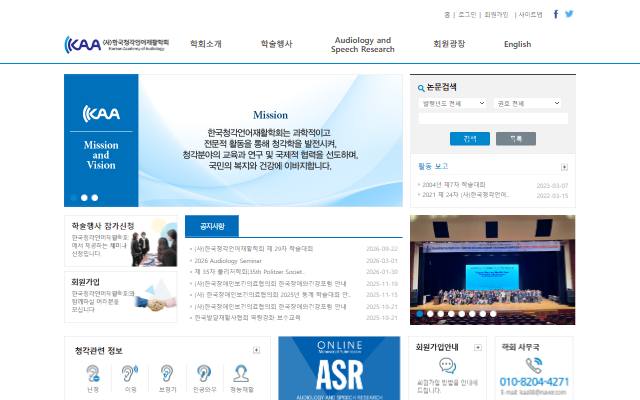Open the 학술행사 menu
This screenshot has height=400, width=640.
pyautogui.click(x=277, y=44)
